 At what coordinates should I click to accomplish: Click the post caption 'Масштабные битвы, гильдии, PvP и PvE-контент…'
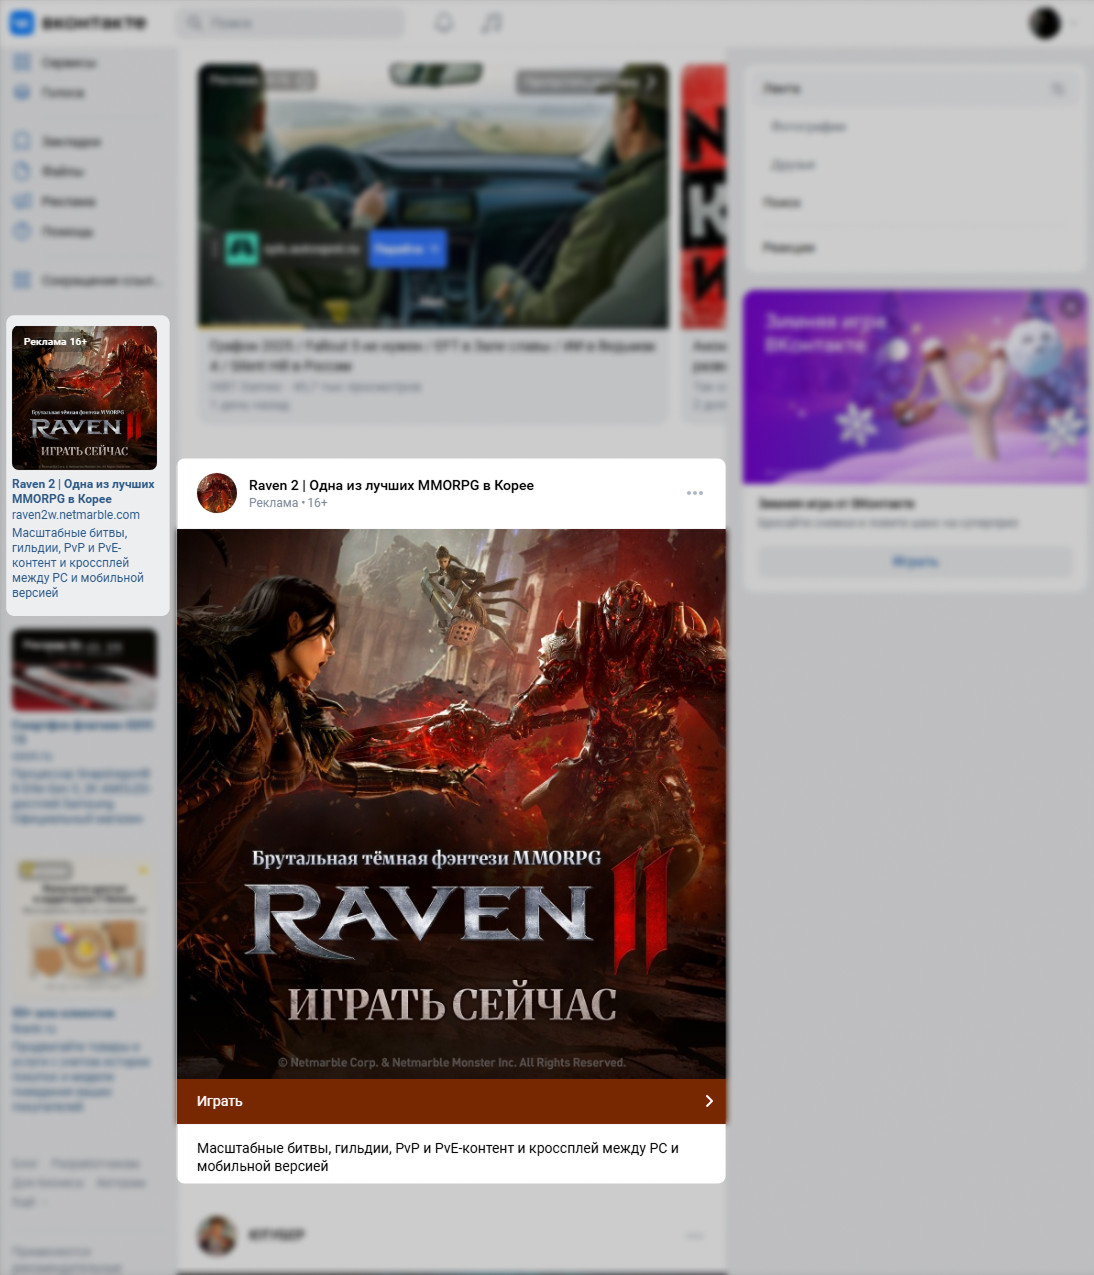tap(438, 1157)
